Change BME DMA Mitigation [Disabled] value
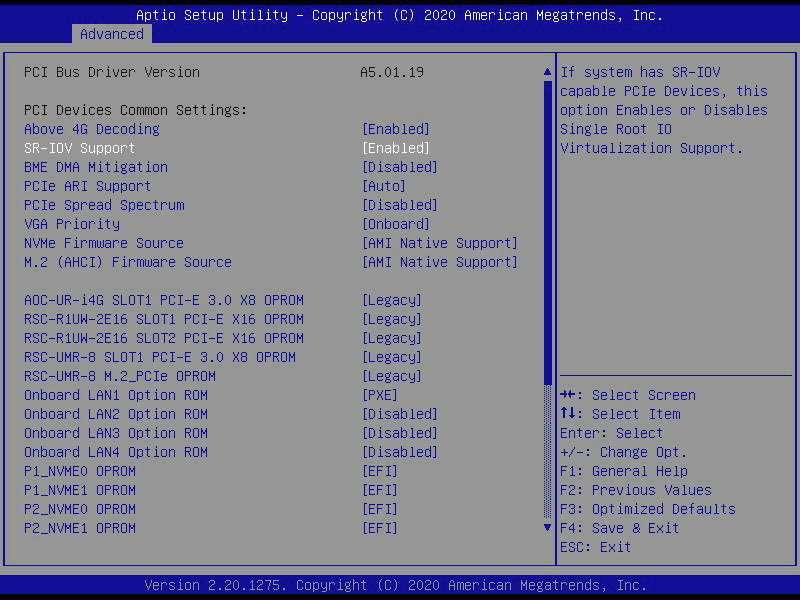 tap(400, 167)
